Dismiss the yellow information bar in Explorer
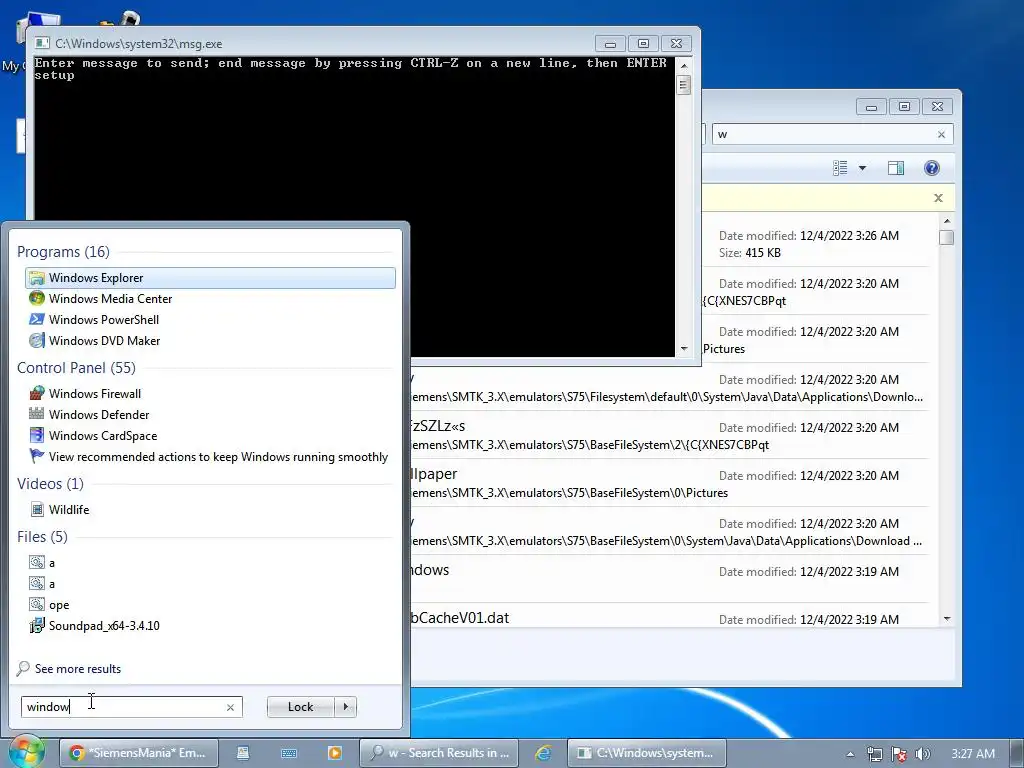The width and height of the screenshot is (1024, 768). coord(938,198)
